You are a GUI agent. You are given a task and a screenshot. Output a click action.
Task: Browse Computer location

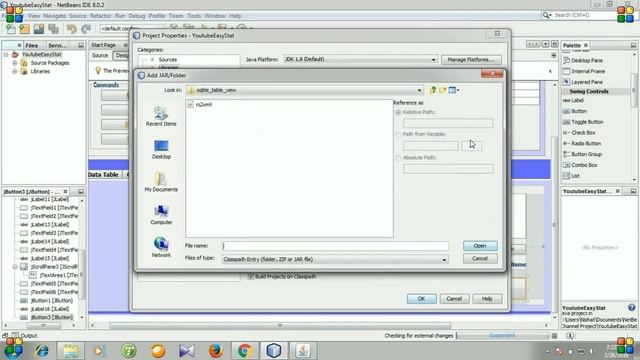point(161,215)
